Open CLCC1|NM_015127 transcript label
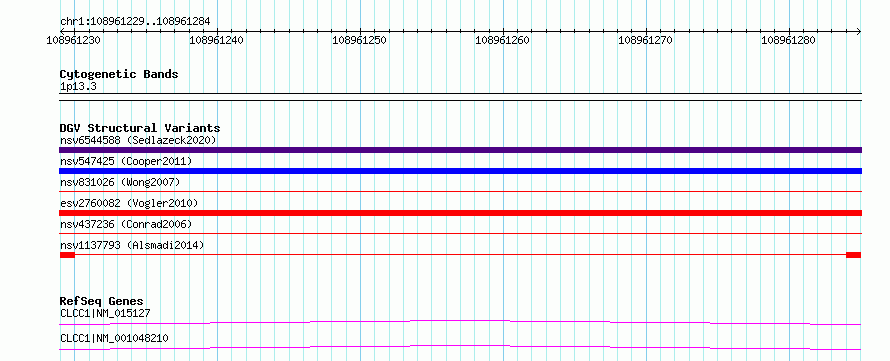Image resolution: width=890 pixels, height=361 pixels. point(105,313)
